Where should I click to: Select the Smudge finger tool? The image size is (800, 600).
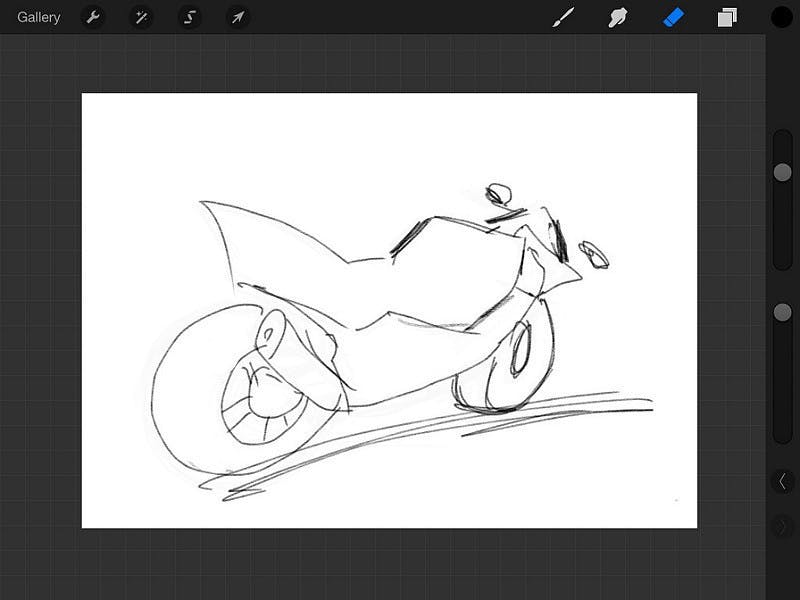click(x=618, y=17)
